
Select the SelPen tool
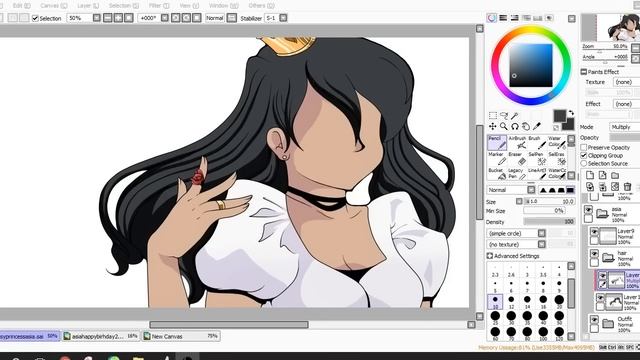[537, 159]
